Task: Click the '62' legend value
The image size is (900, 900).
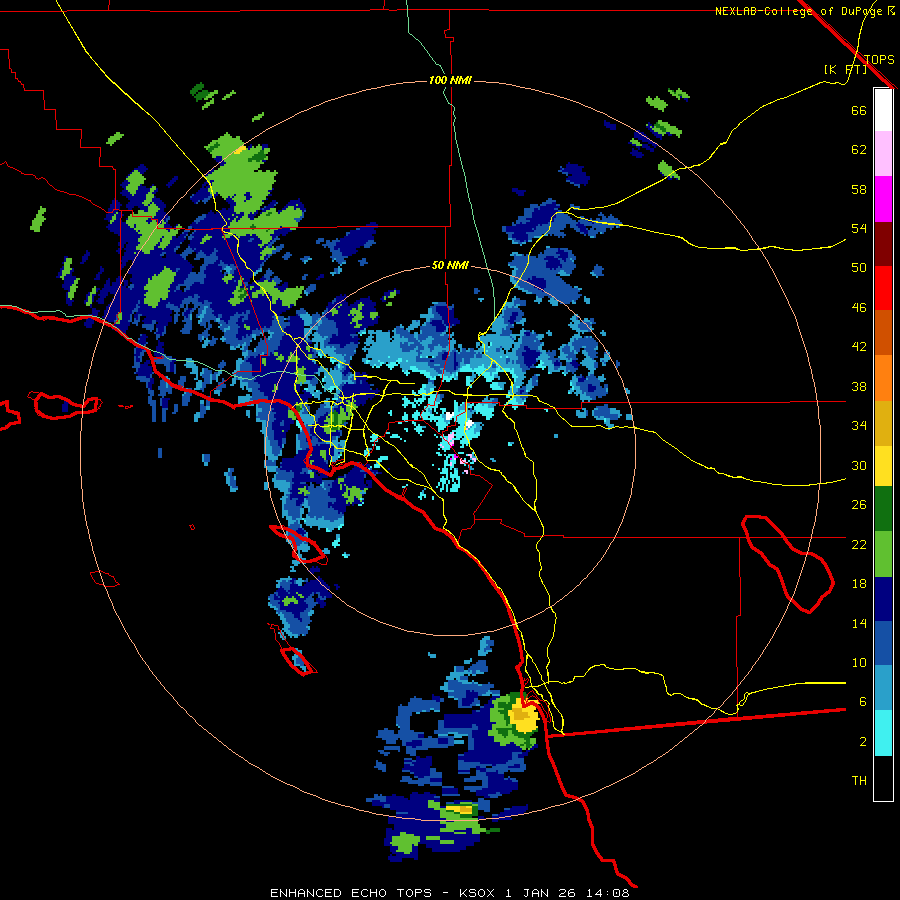Action: click(859, 150)
